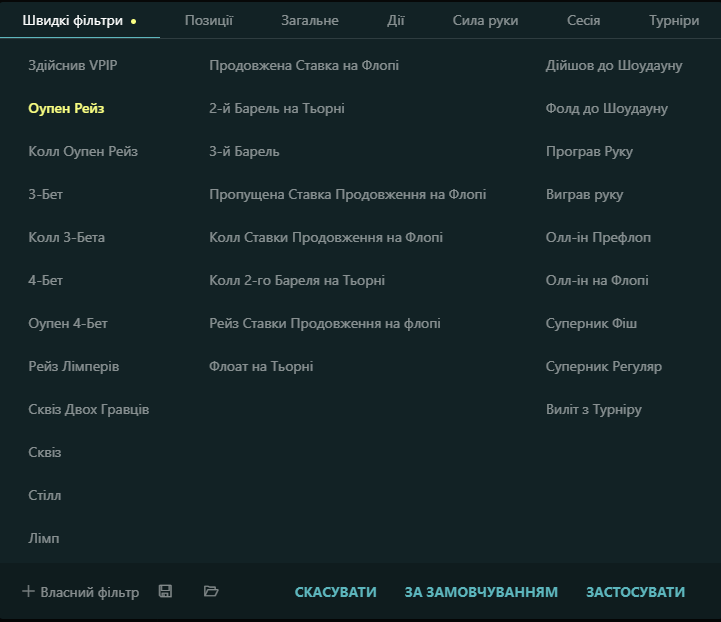Image resolution: width=721 pixels, height=622 pixels.
Task: Click the СКАСУВАТИ button
Action: 335,592
